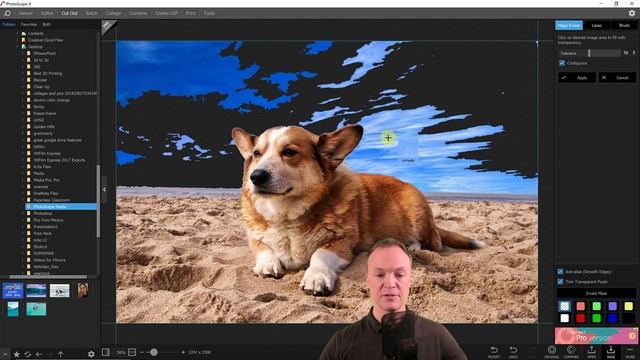Select light blue-purple mask swatch

click(x=612, y=306)
